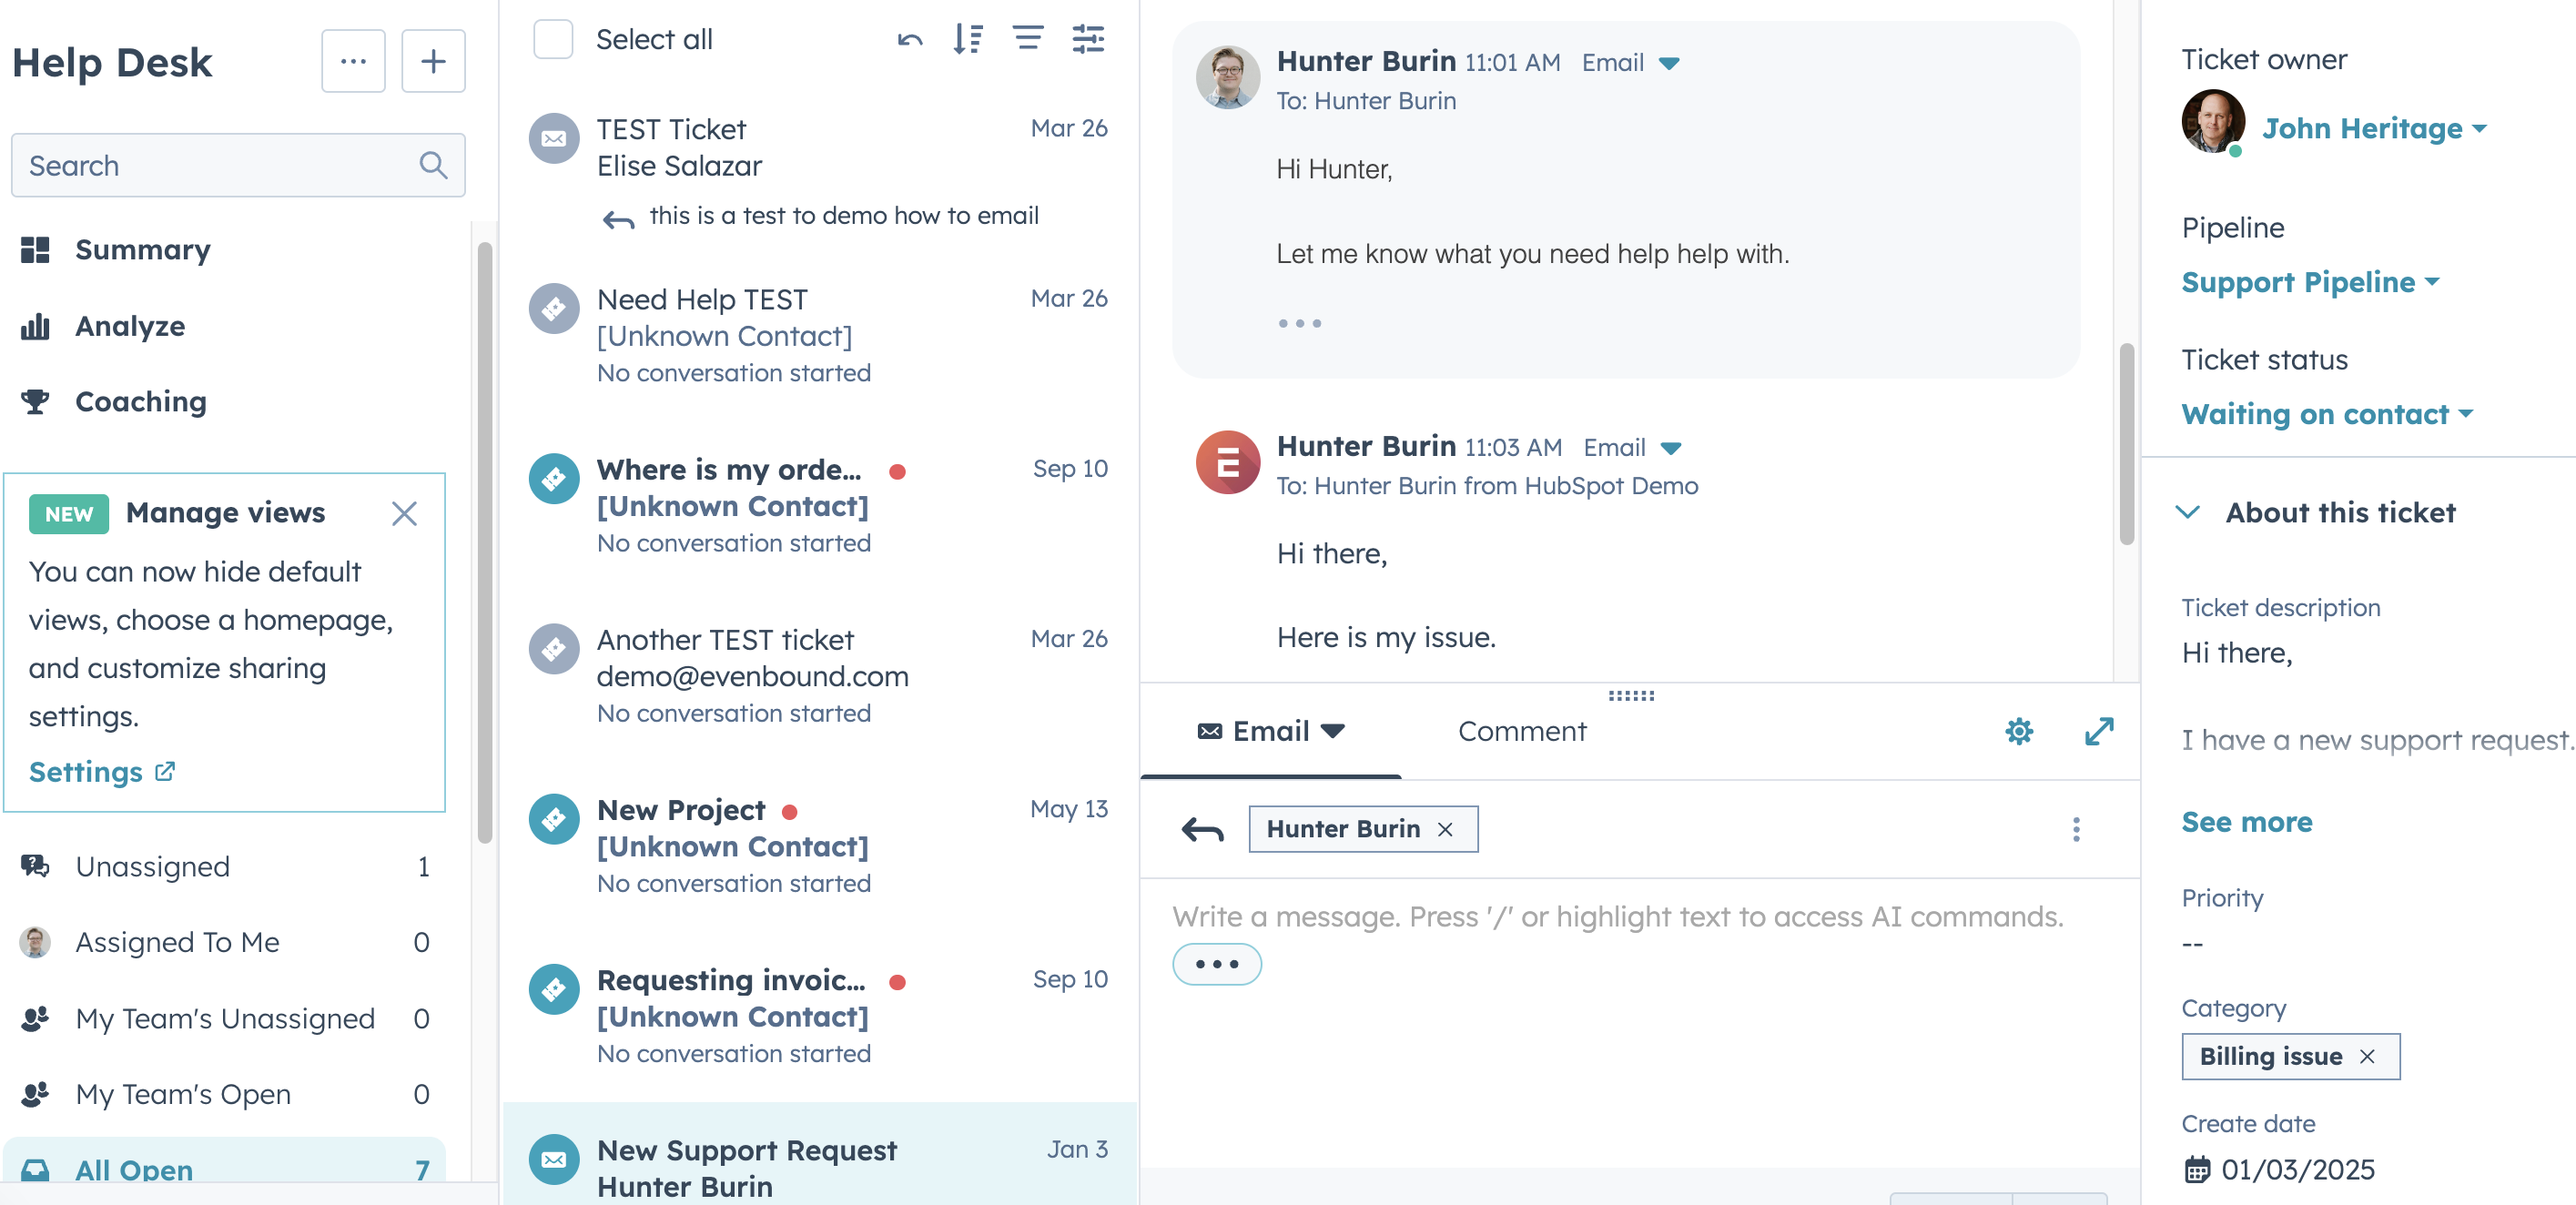Screen dimensions: 2576x1205
Task: Open the Ticket status Waiting on contact dropdown
Action: pyautogui.click(x=2326, y=414)
